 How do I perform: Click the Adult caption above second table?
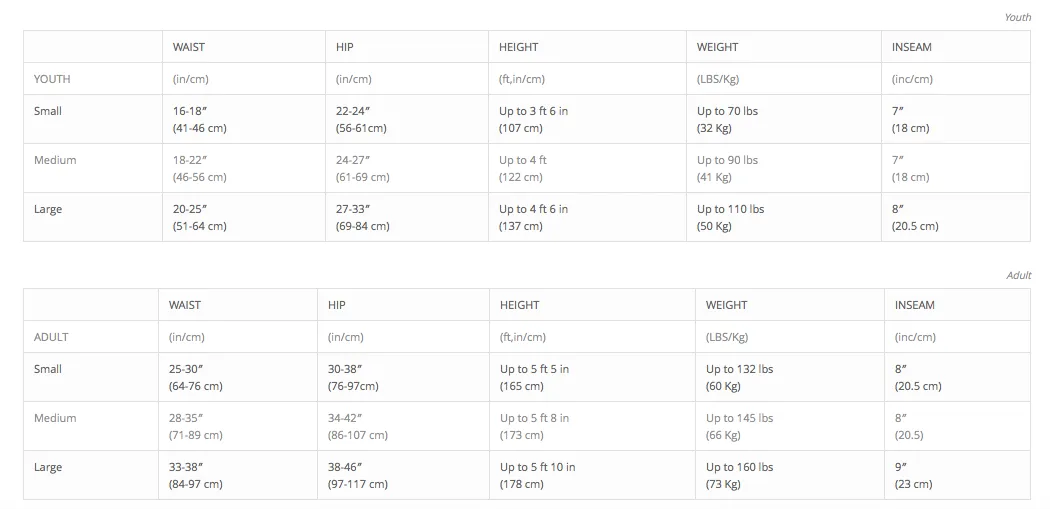pyautogui.click(x=1019, y=275)
